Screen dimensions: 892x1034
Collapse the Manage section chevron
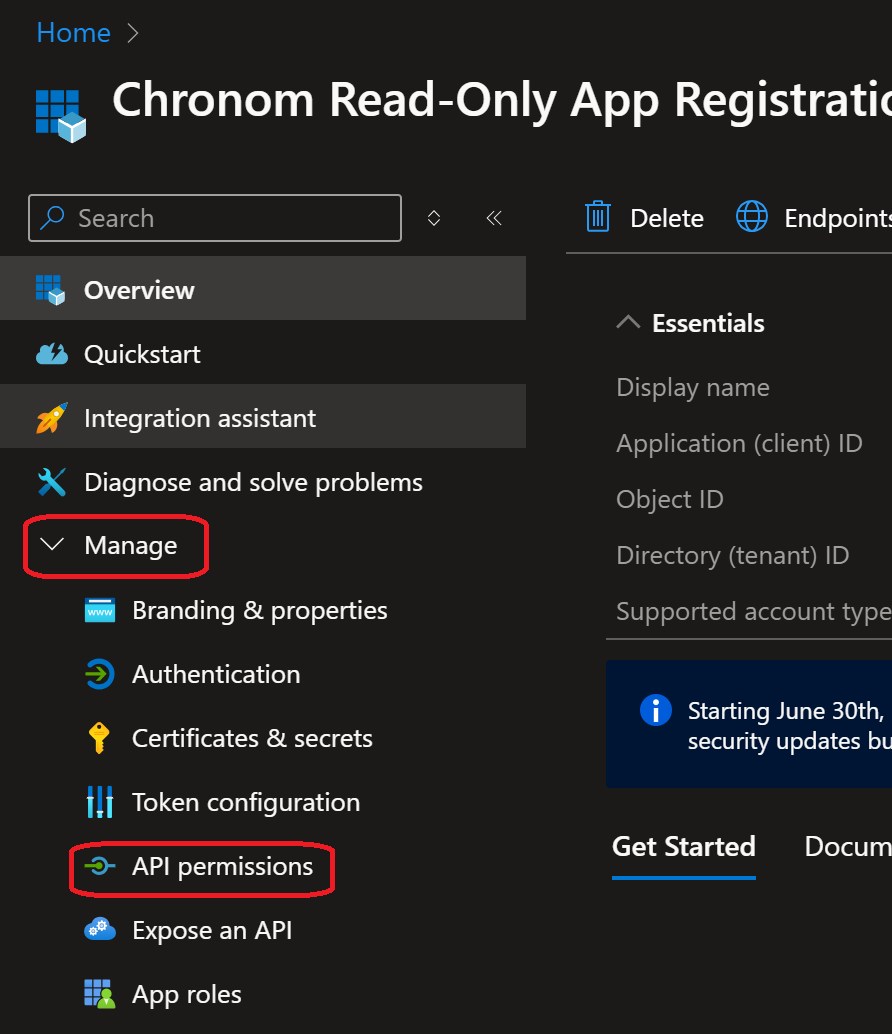tap(51, 544)
